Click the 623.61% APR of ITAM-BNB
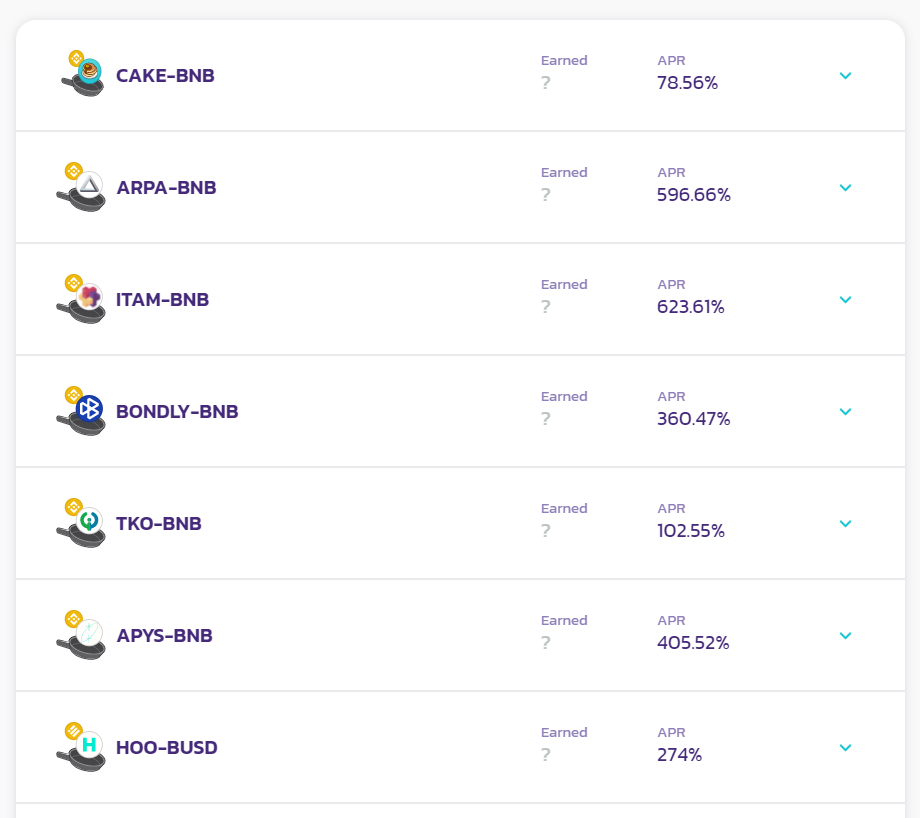The width and height of the screenshot is (920, 818). 691,307
